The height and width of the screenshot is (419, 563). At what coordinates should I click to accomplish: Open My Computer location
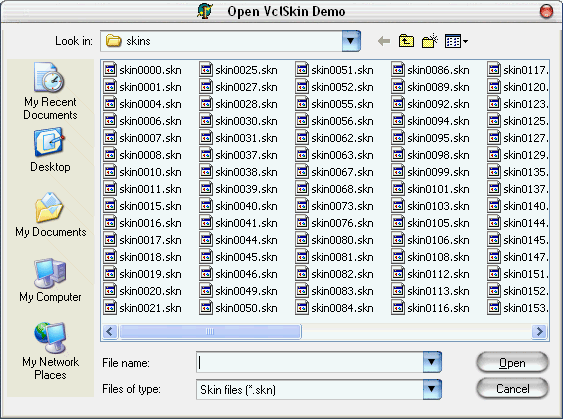pyautogui.click(x=50, y=280)
